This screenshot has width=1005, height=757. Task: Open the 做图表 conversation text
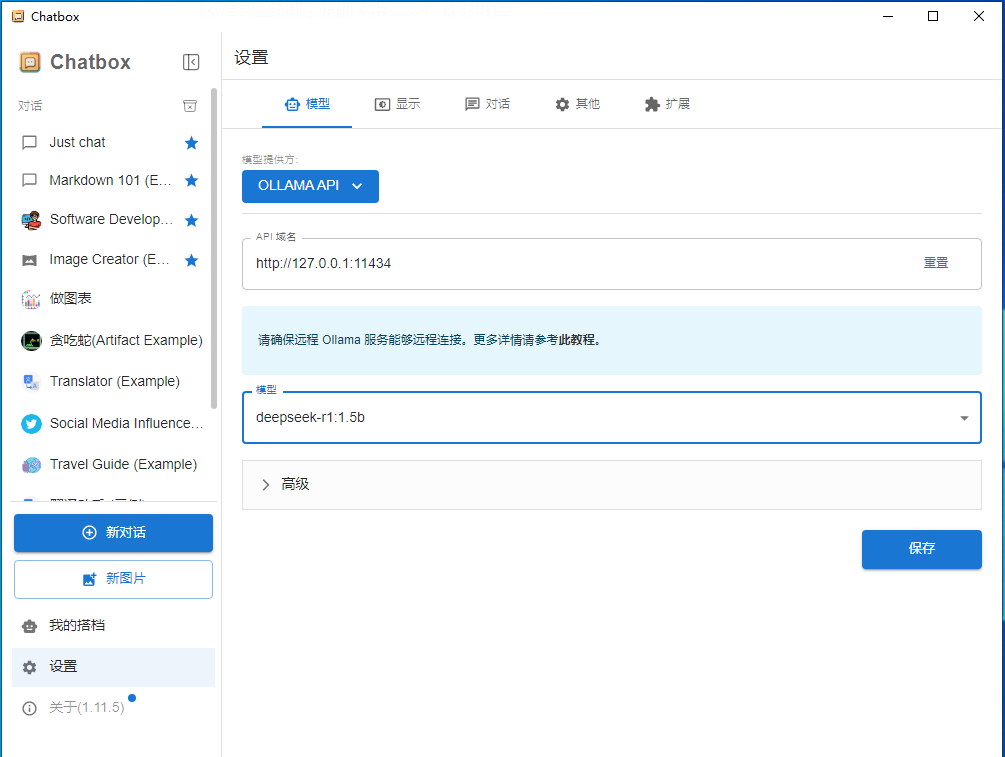tap(71, 298)
